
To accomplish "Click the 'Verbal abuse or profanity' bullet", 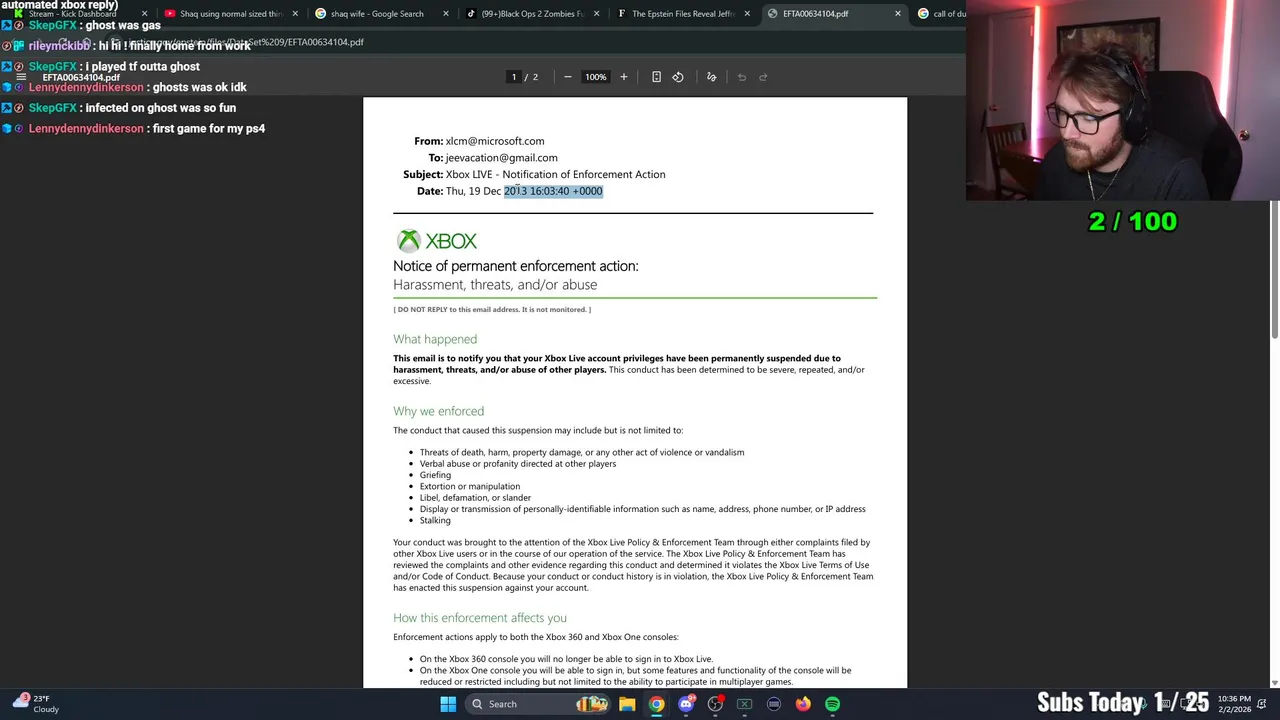I will click(518, 464).
